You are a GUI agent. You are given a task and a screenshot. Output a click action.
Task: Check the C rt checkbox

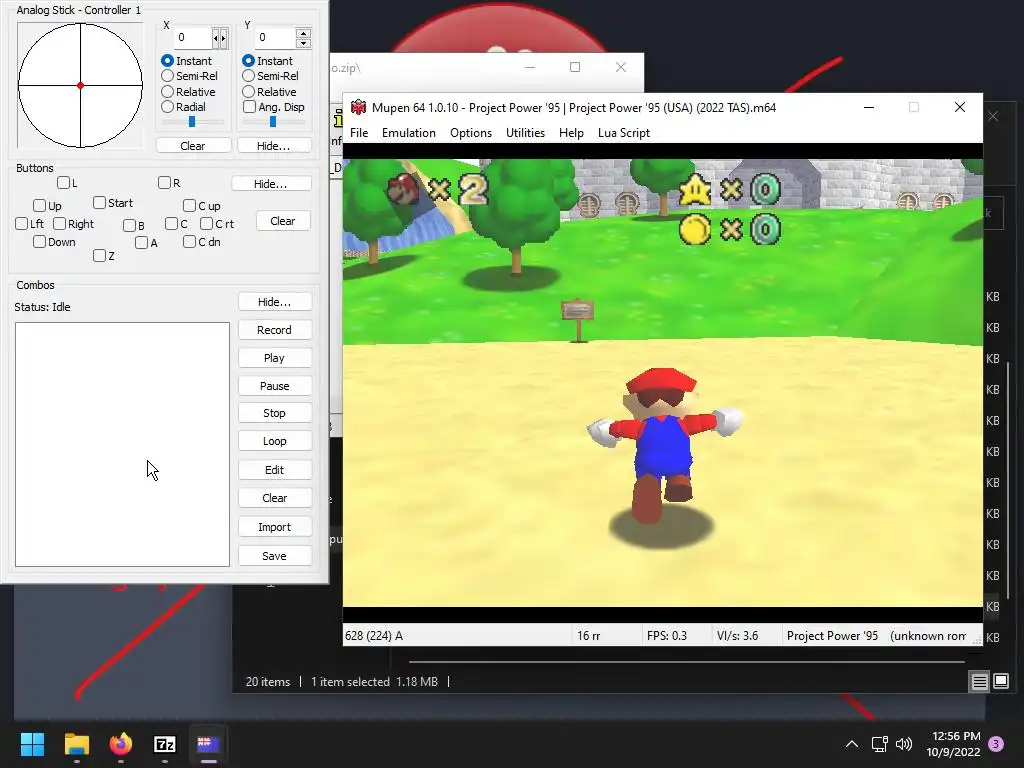[206, 224]
